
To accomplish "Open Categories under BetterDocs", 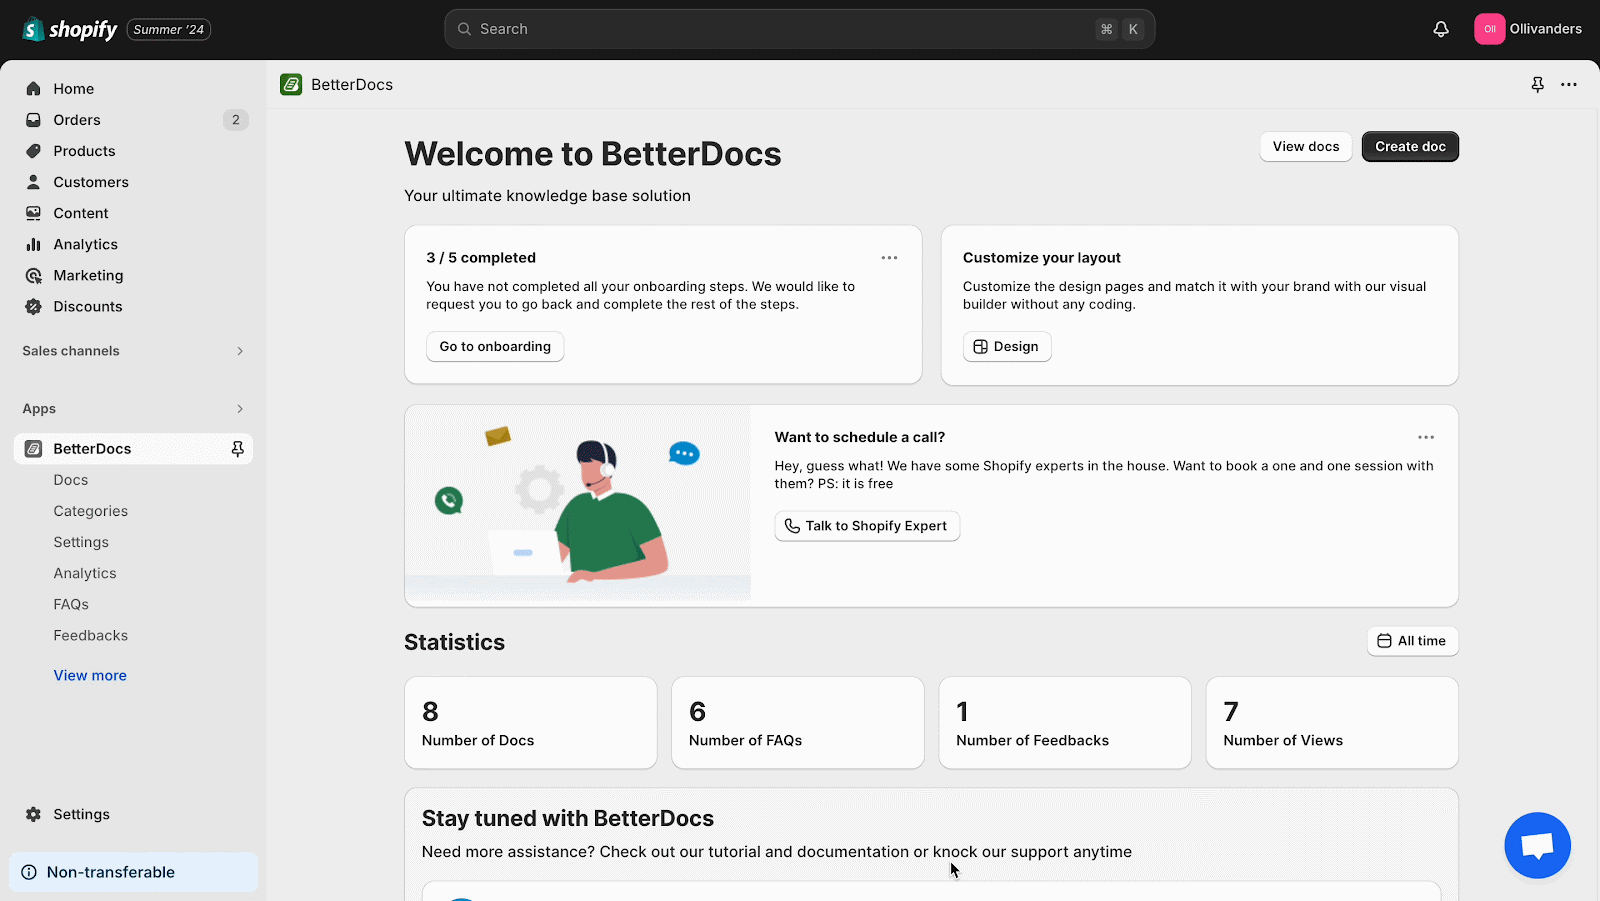I will point(91,511).
